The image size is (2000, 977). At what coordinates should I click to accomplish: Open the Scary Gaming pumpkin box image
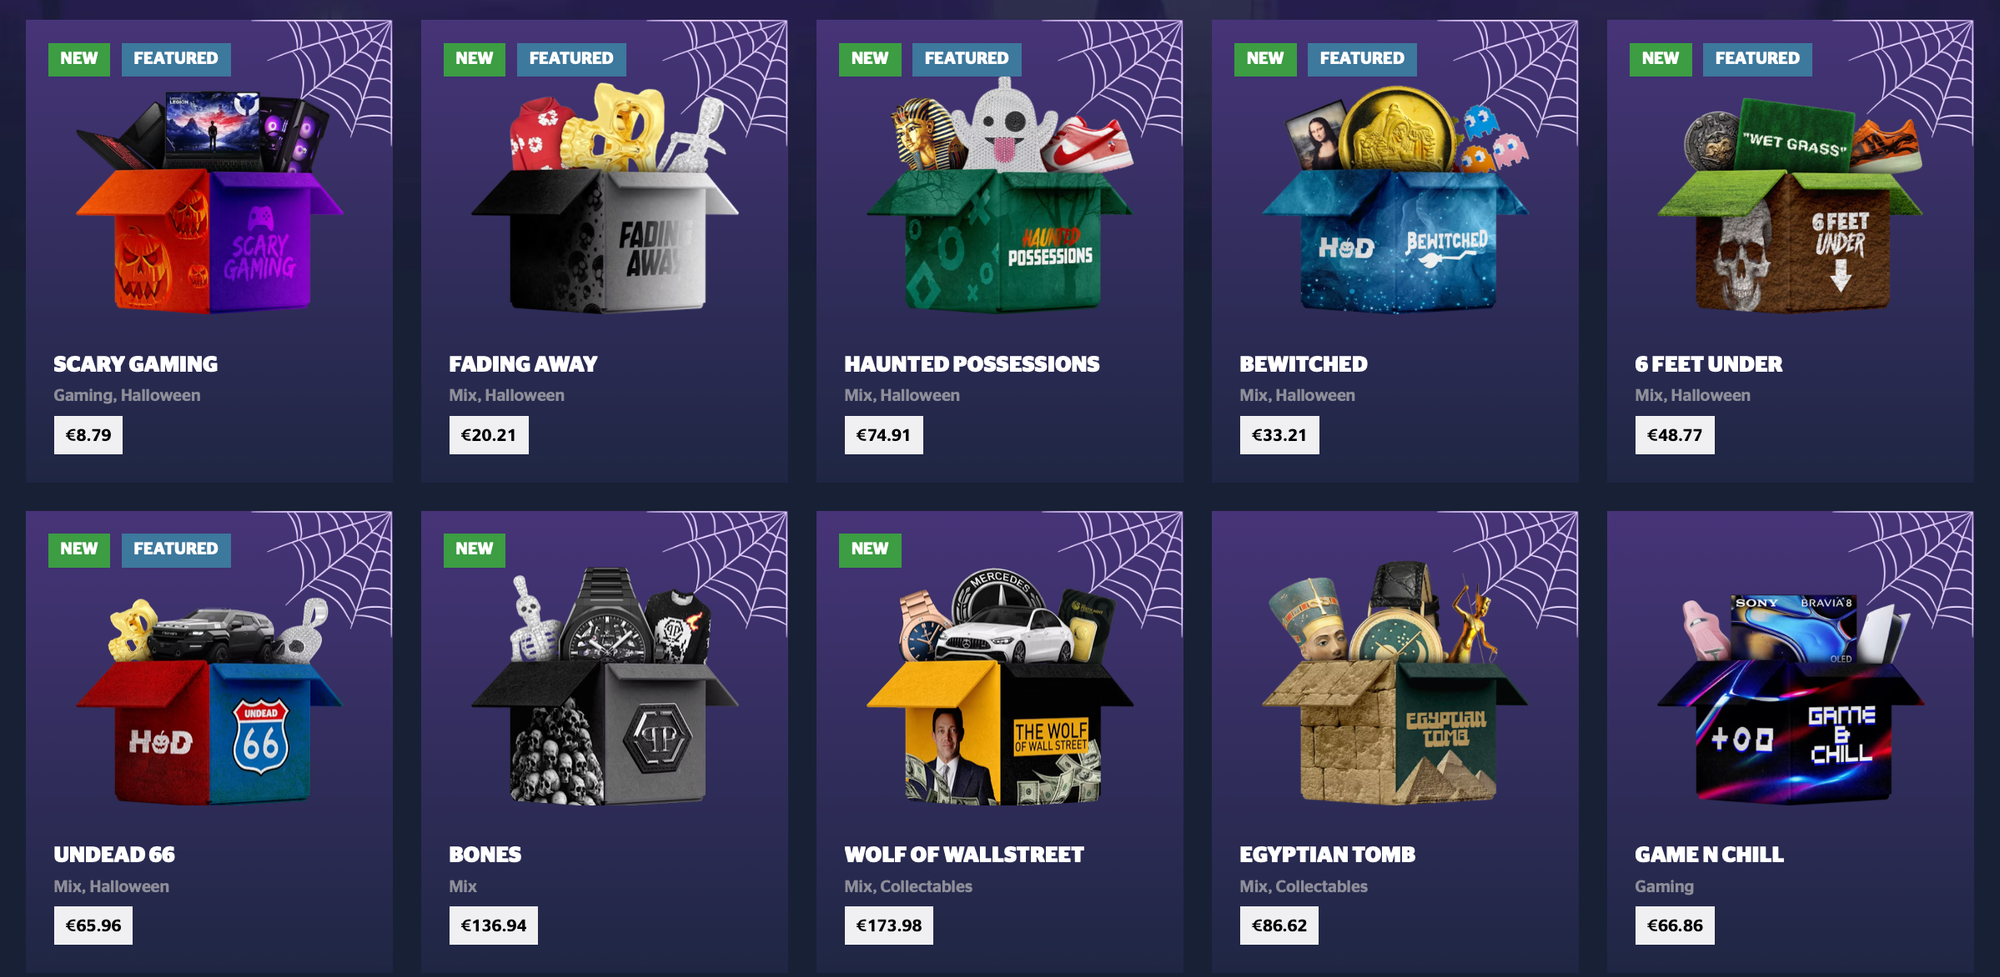click(209, 201)
